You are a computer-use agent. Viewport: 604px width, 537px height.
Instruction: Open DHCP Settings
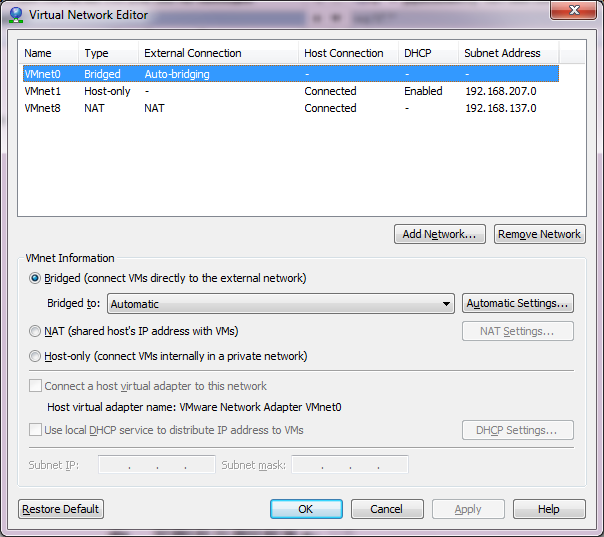(x=518, y=430)
